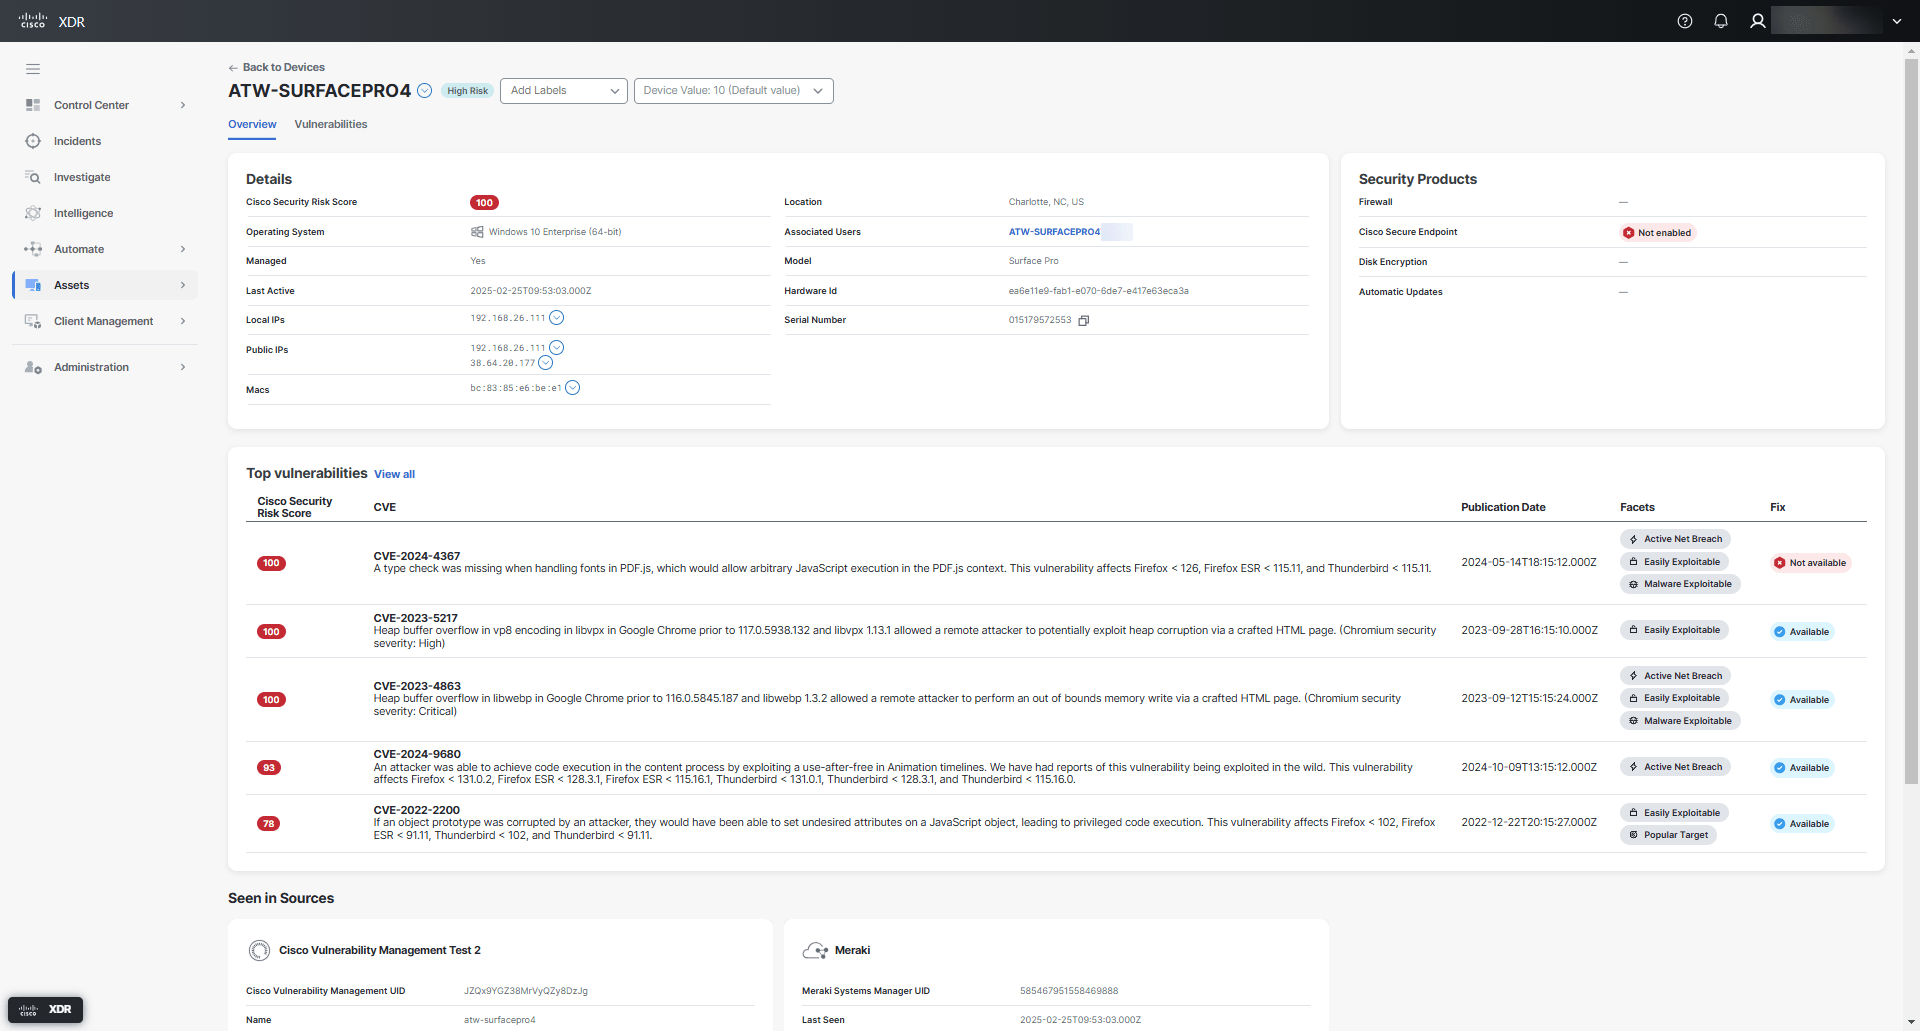This screenshot has height=1031, width=1920.
Task: Click the Intelligence sidebar icon
Action: (x=33, y=213)
